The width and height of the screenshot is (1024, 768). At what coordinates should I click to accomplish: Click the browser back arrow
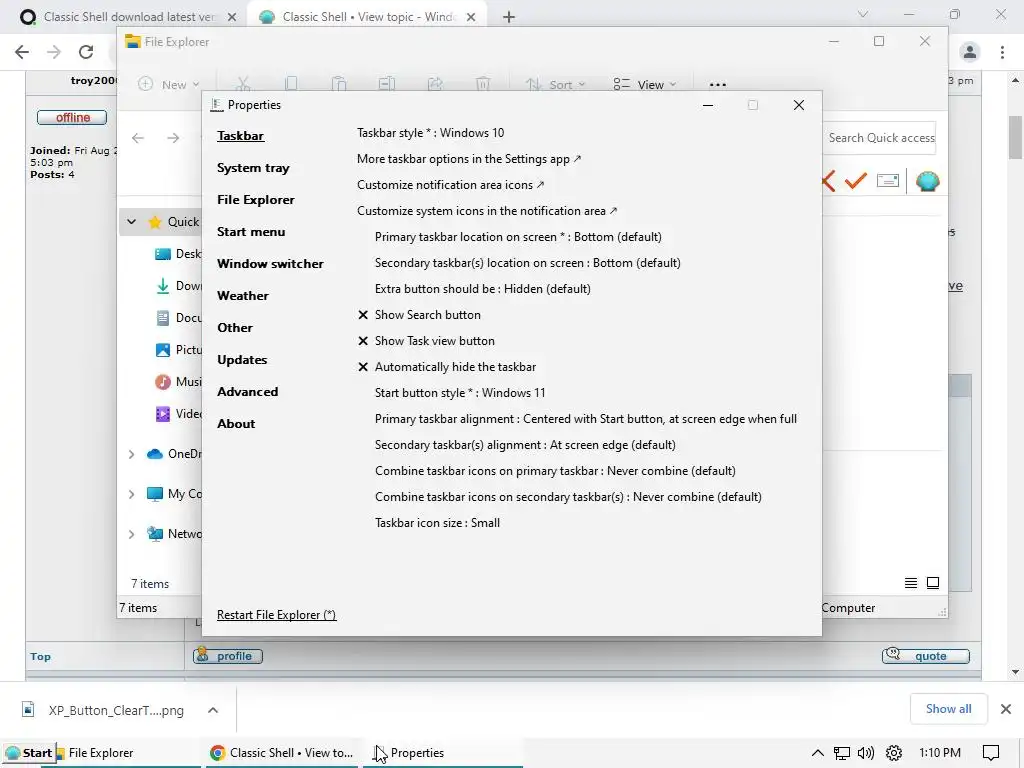(x=22, y=52)
